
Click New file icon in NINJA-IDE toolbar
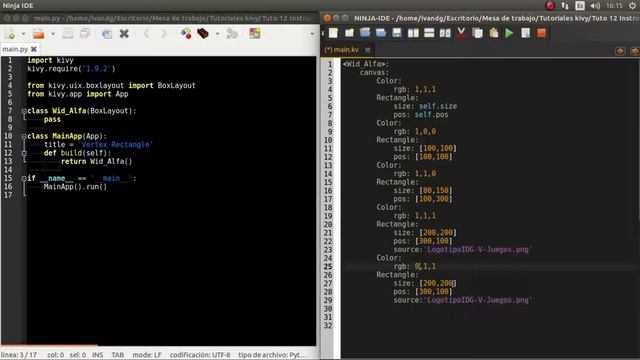333,33
